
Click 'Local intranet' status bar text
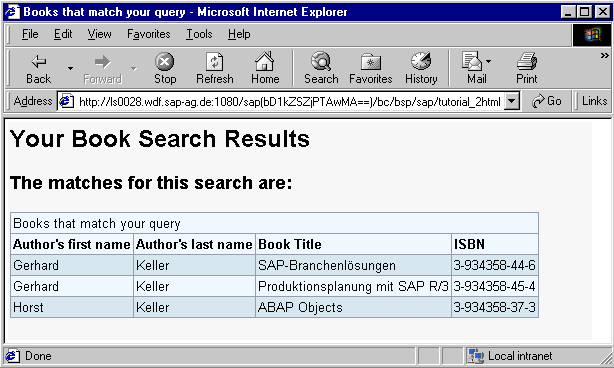[x=520, y=356]
